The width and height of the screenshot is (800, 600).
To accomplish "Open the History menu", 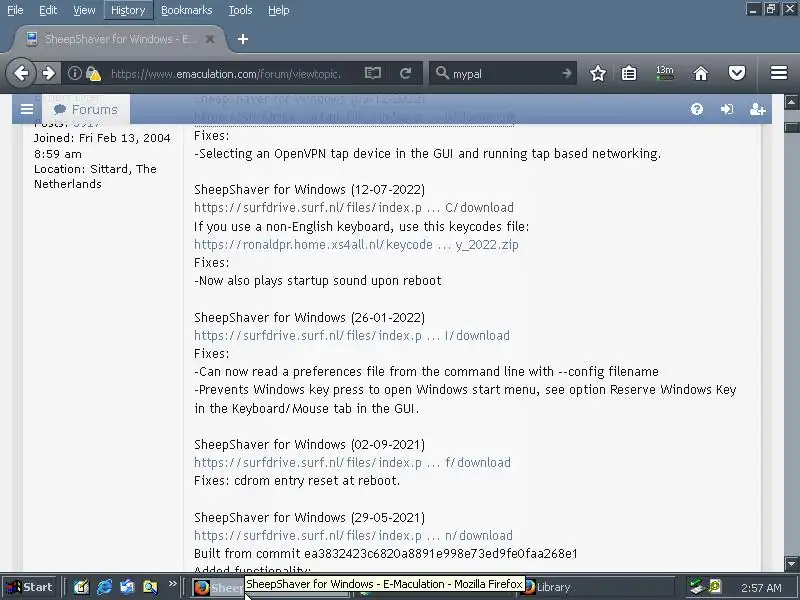I will pos(128,10).
